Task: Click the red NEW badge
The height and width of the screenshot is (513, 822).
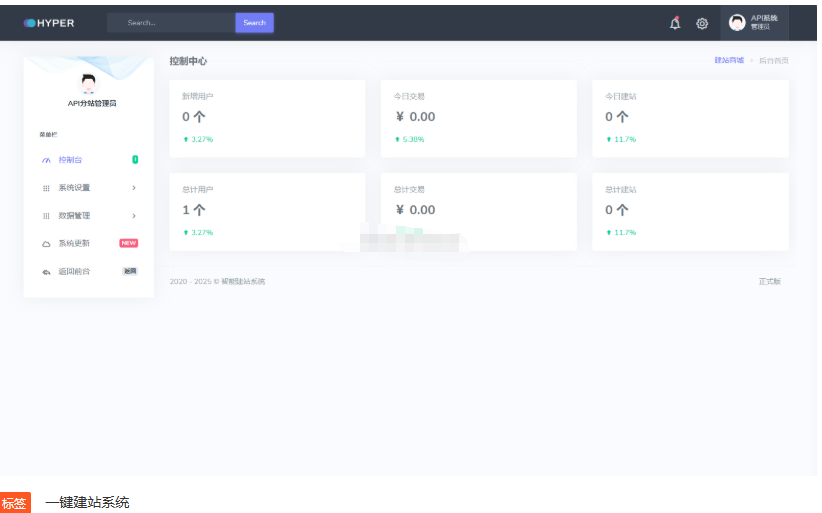Action: tap(128, 243)
